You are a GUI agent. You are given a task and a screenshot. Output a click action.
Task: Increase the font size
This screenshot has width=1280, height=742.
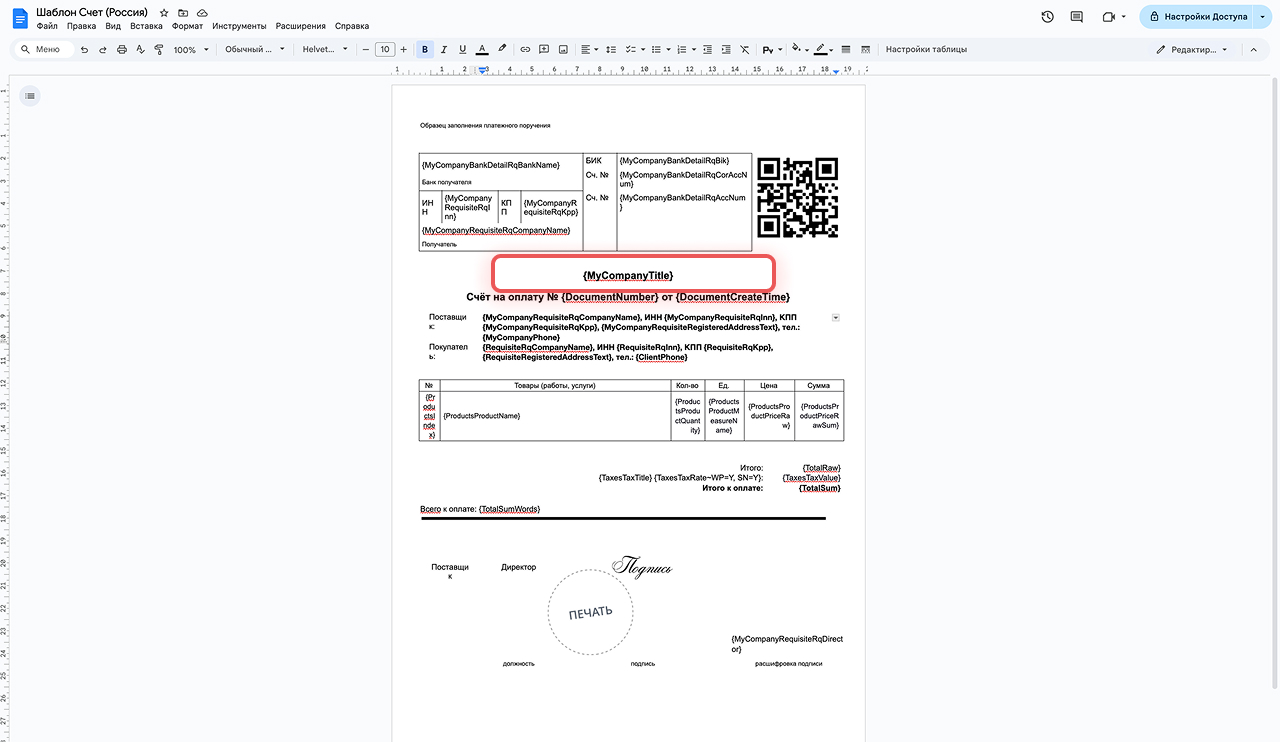pos(404,49)
